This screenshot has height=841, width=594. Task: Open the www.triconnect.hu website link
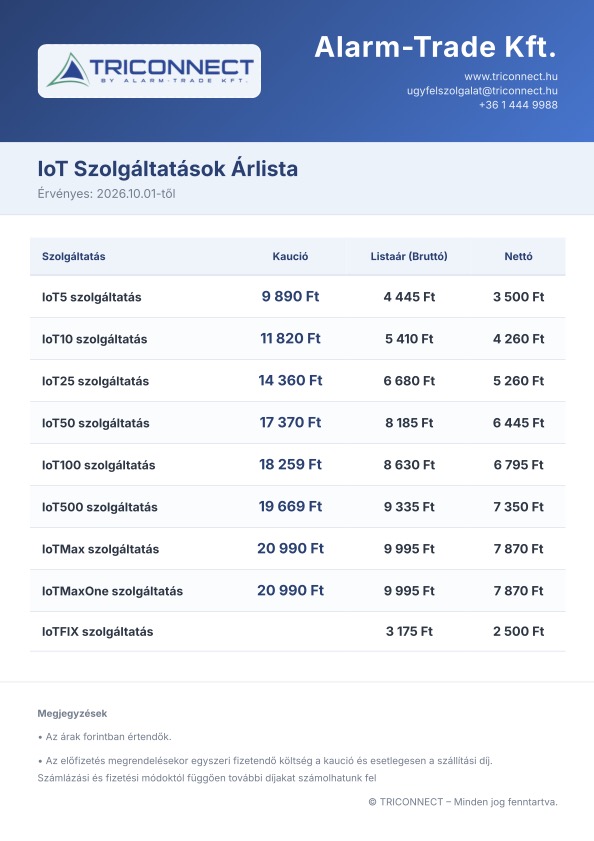point(511,76)
